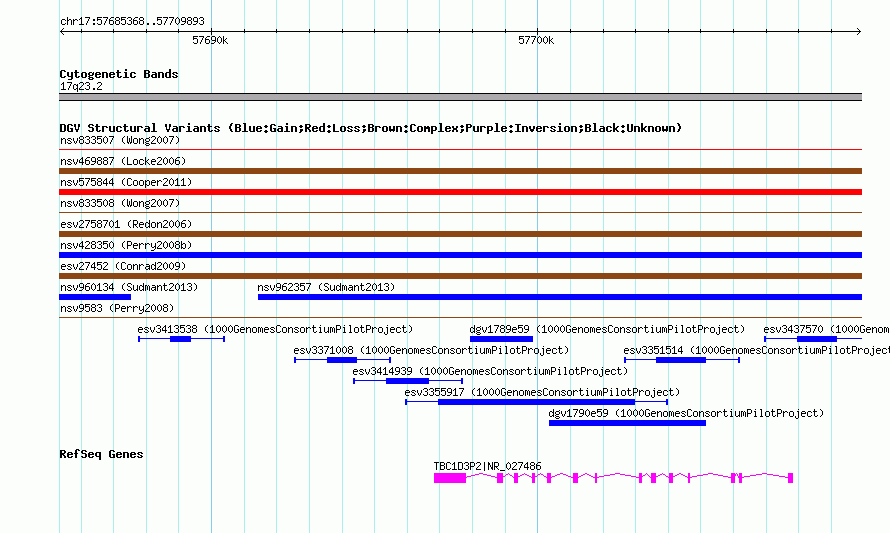
Task: Select the esv3371008 variant glyph
Action: 342,360
